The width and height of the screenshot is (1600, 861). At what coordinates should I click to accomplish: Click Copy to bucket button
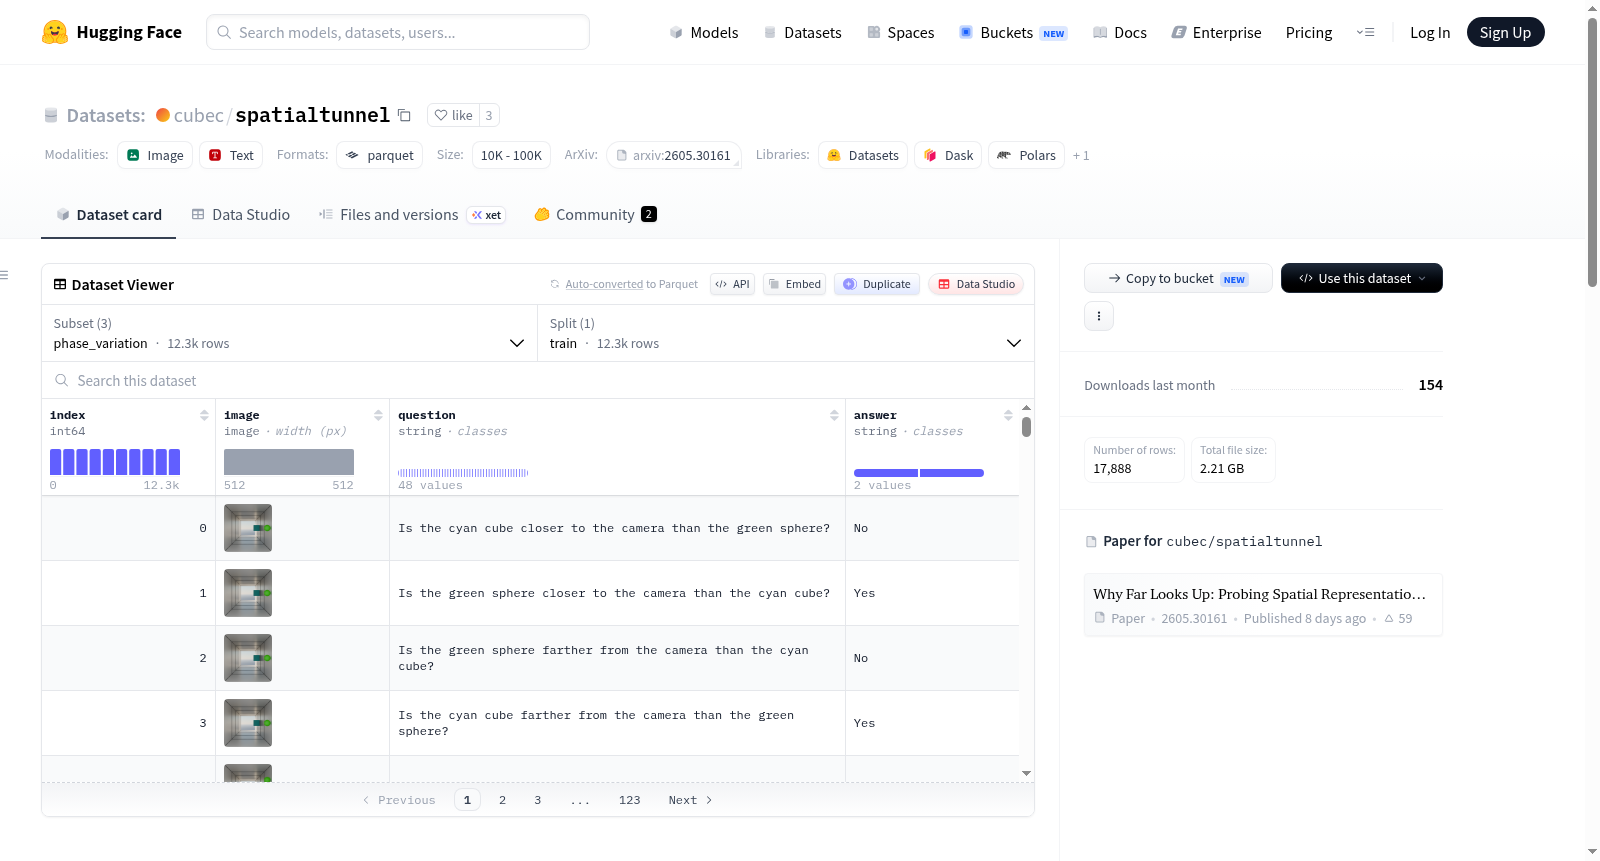coord(1178,278)
